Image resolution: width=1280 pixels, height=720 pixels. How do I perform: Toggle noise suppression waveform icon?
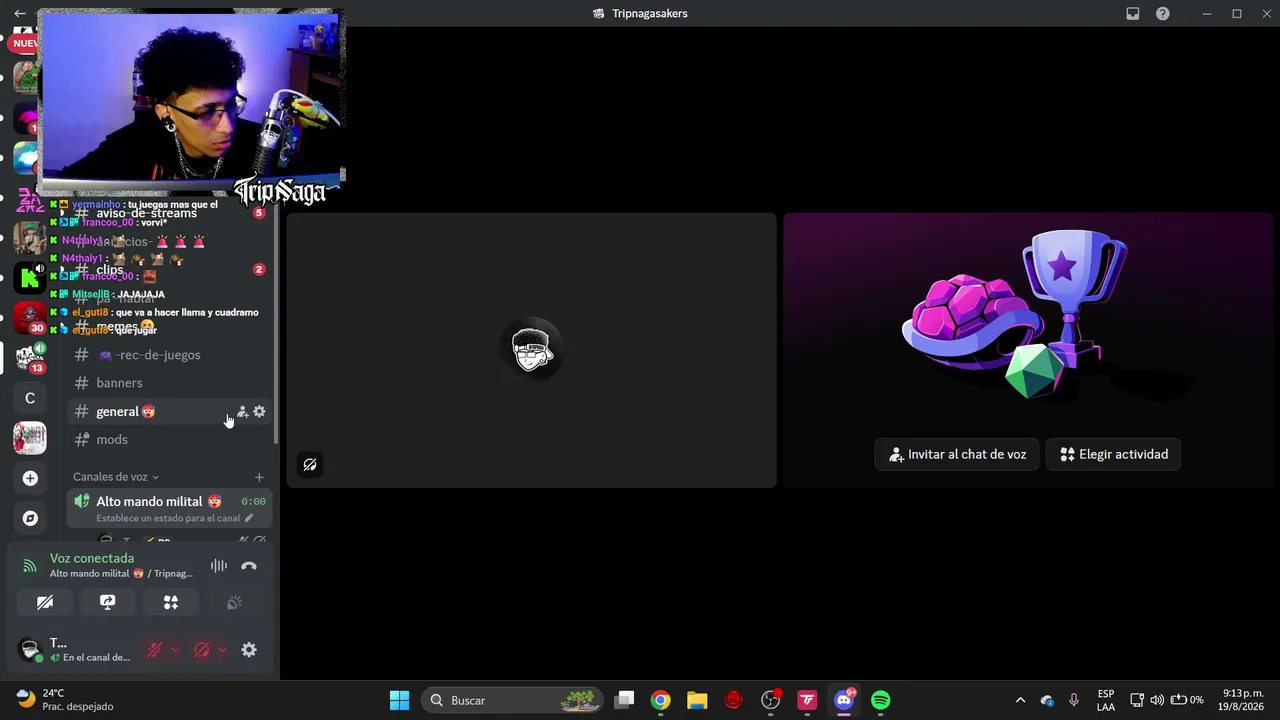coord(218,566)
